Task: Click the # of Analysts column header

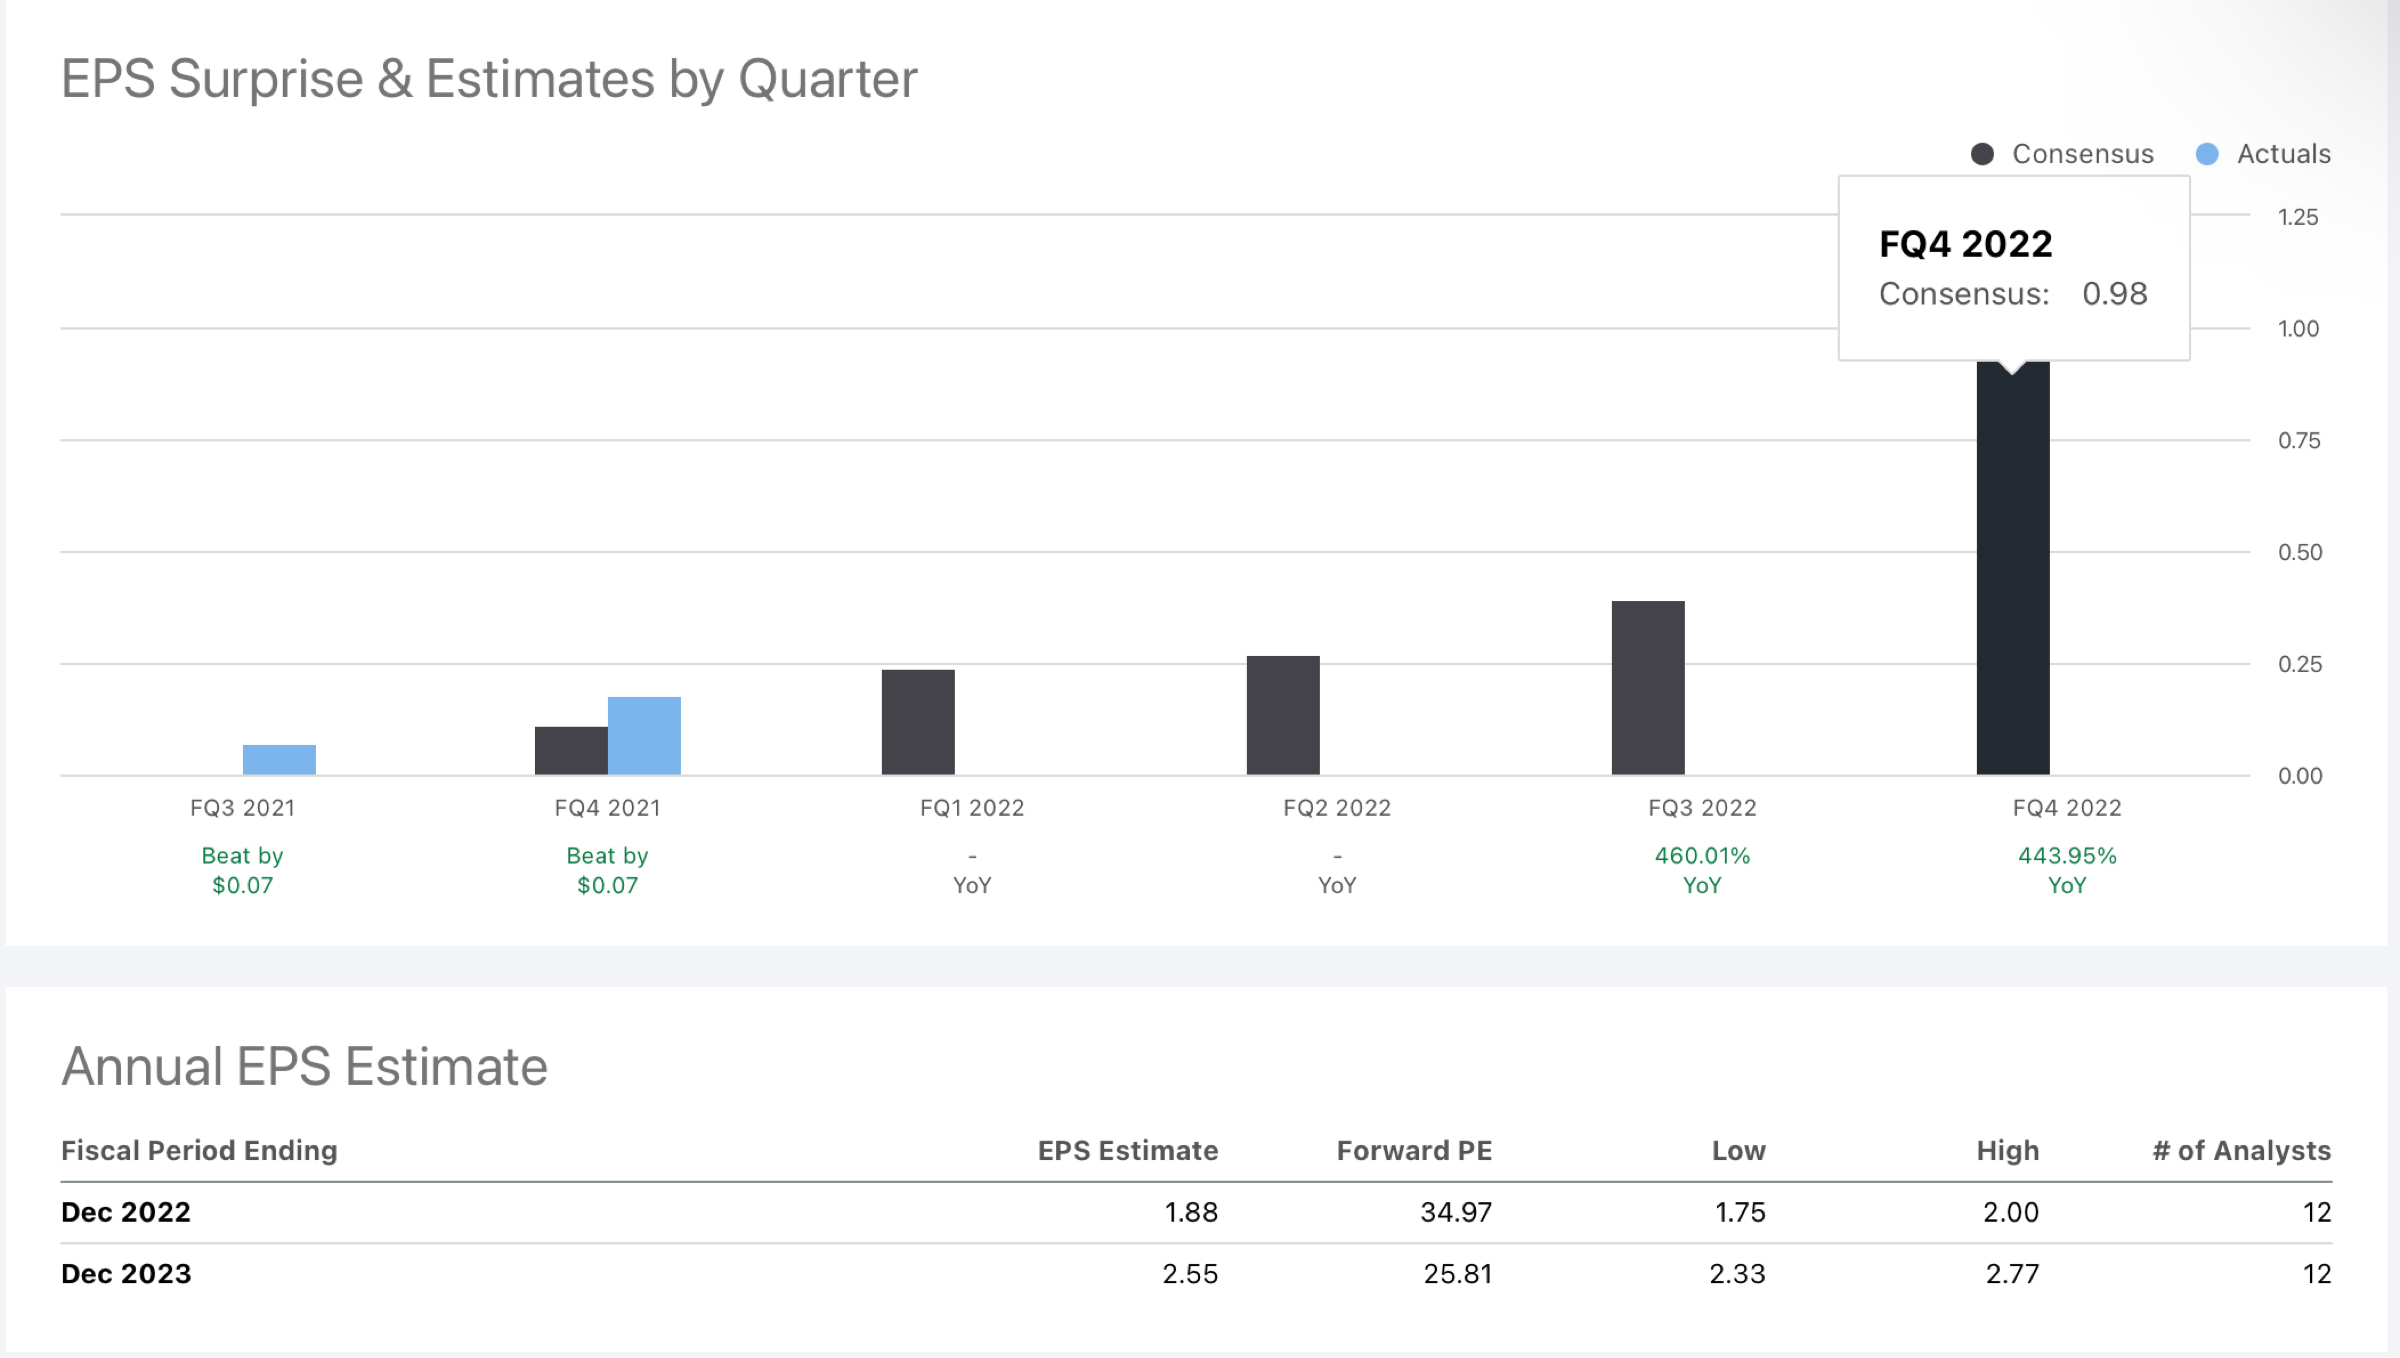Action: pos(2241,1151)
